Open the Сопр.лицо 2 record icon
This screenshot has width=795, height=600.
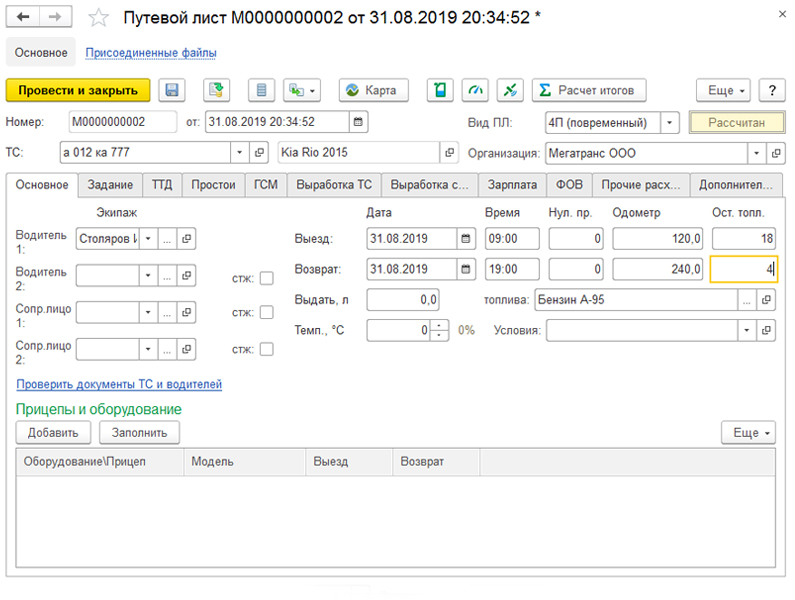pos(187,349)
